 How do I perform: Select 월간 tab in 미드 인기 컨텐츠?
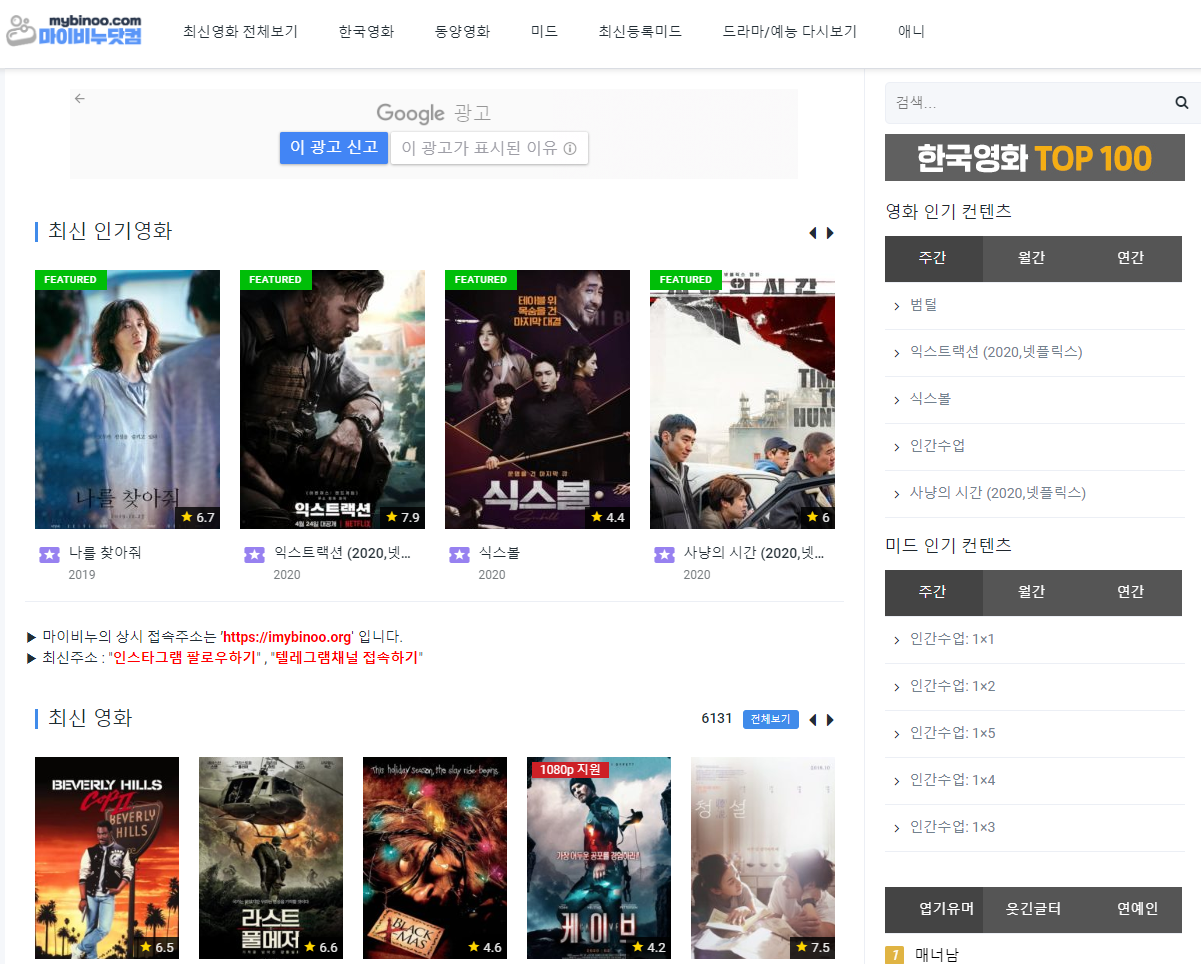click(x=1032, y=592)
